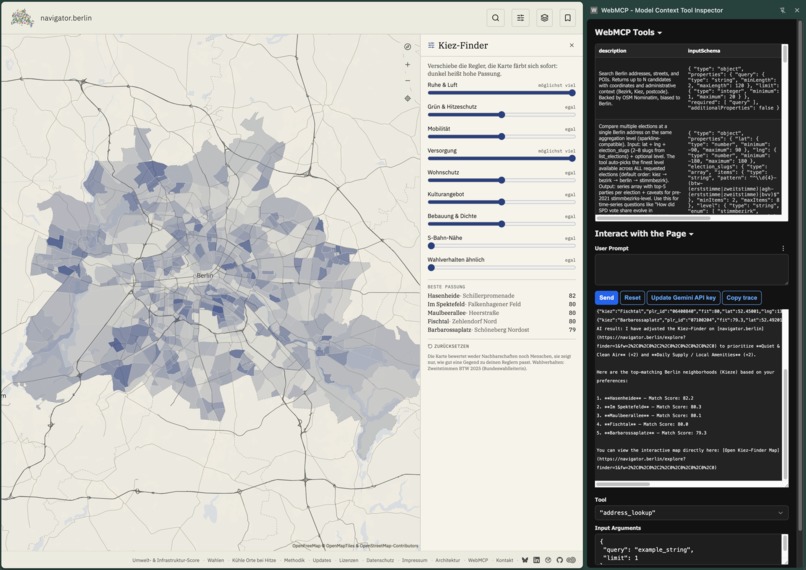Adjust the Kulturangebot slider
This screenshot has height=570, width=806.
pyautogui.click(x=501, y=203)
